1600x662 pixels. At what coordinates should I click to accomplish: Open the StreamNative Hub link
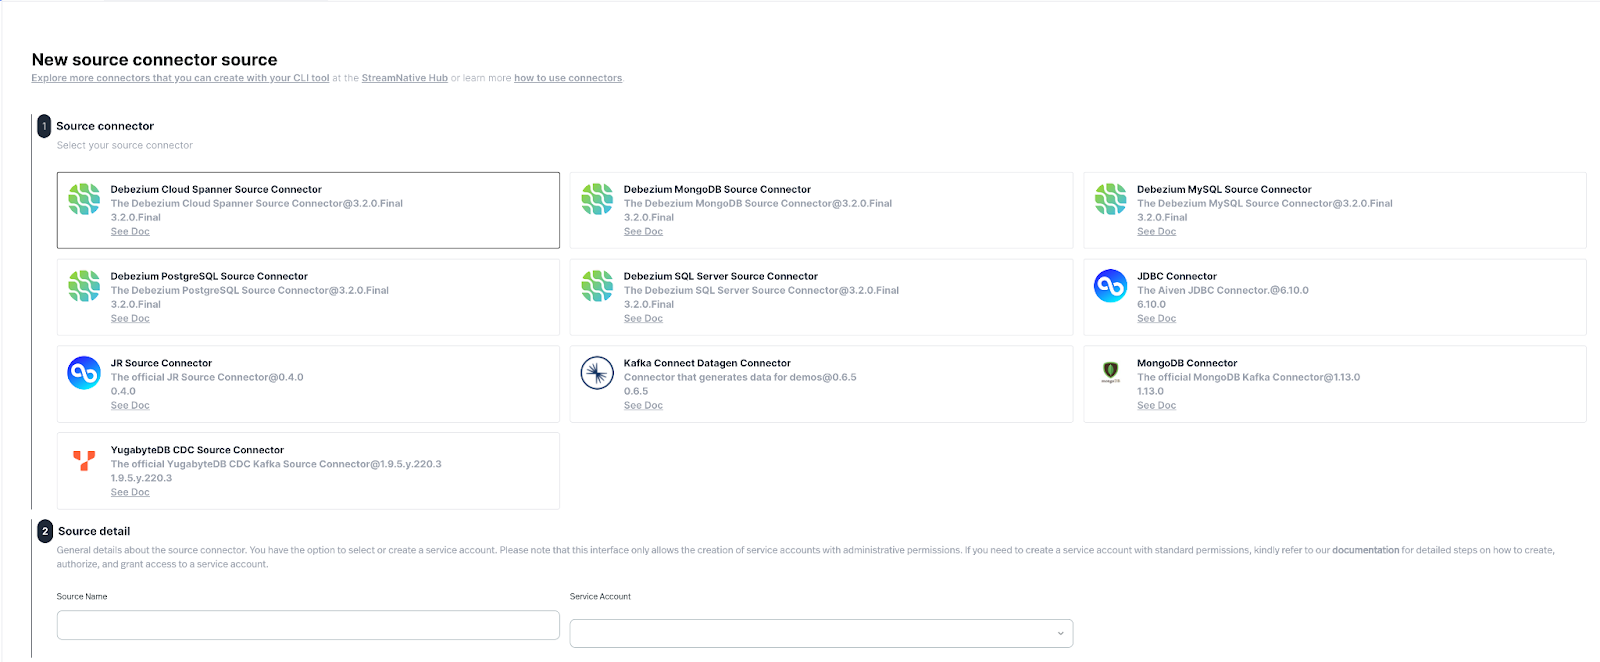[404, 78]
